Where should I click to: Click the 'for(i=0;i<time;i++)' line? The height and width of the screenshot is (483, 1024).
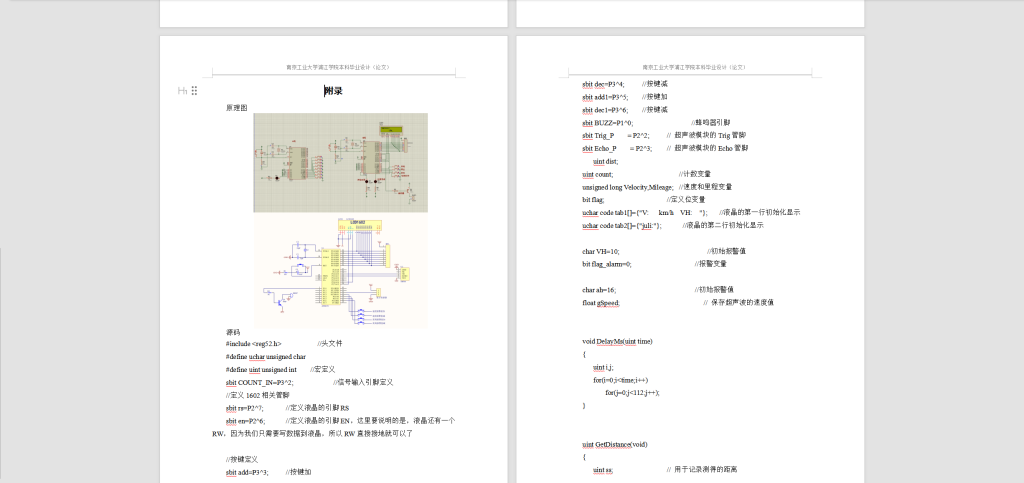tap(620, 380)
